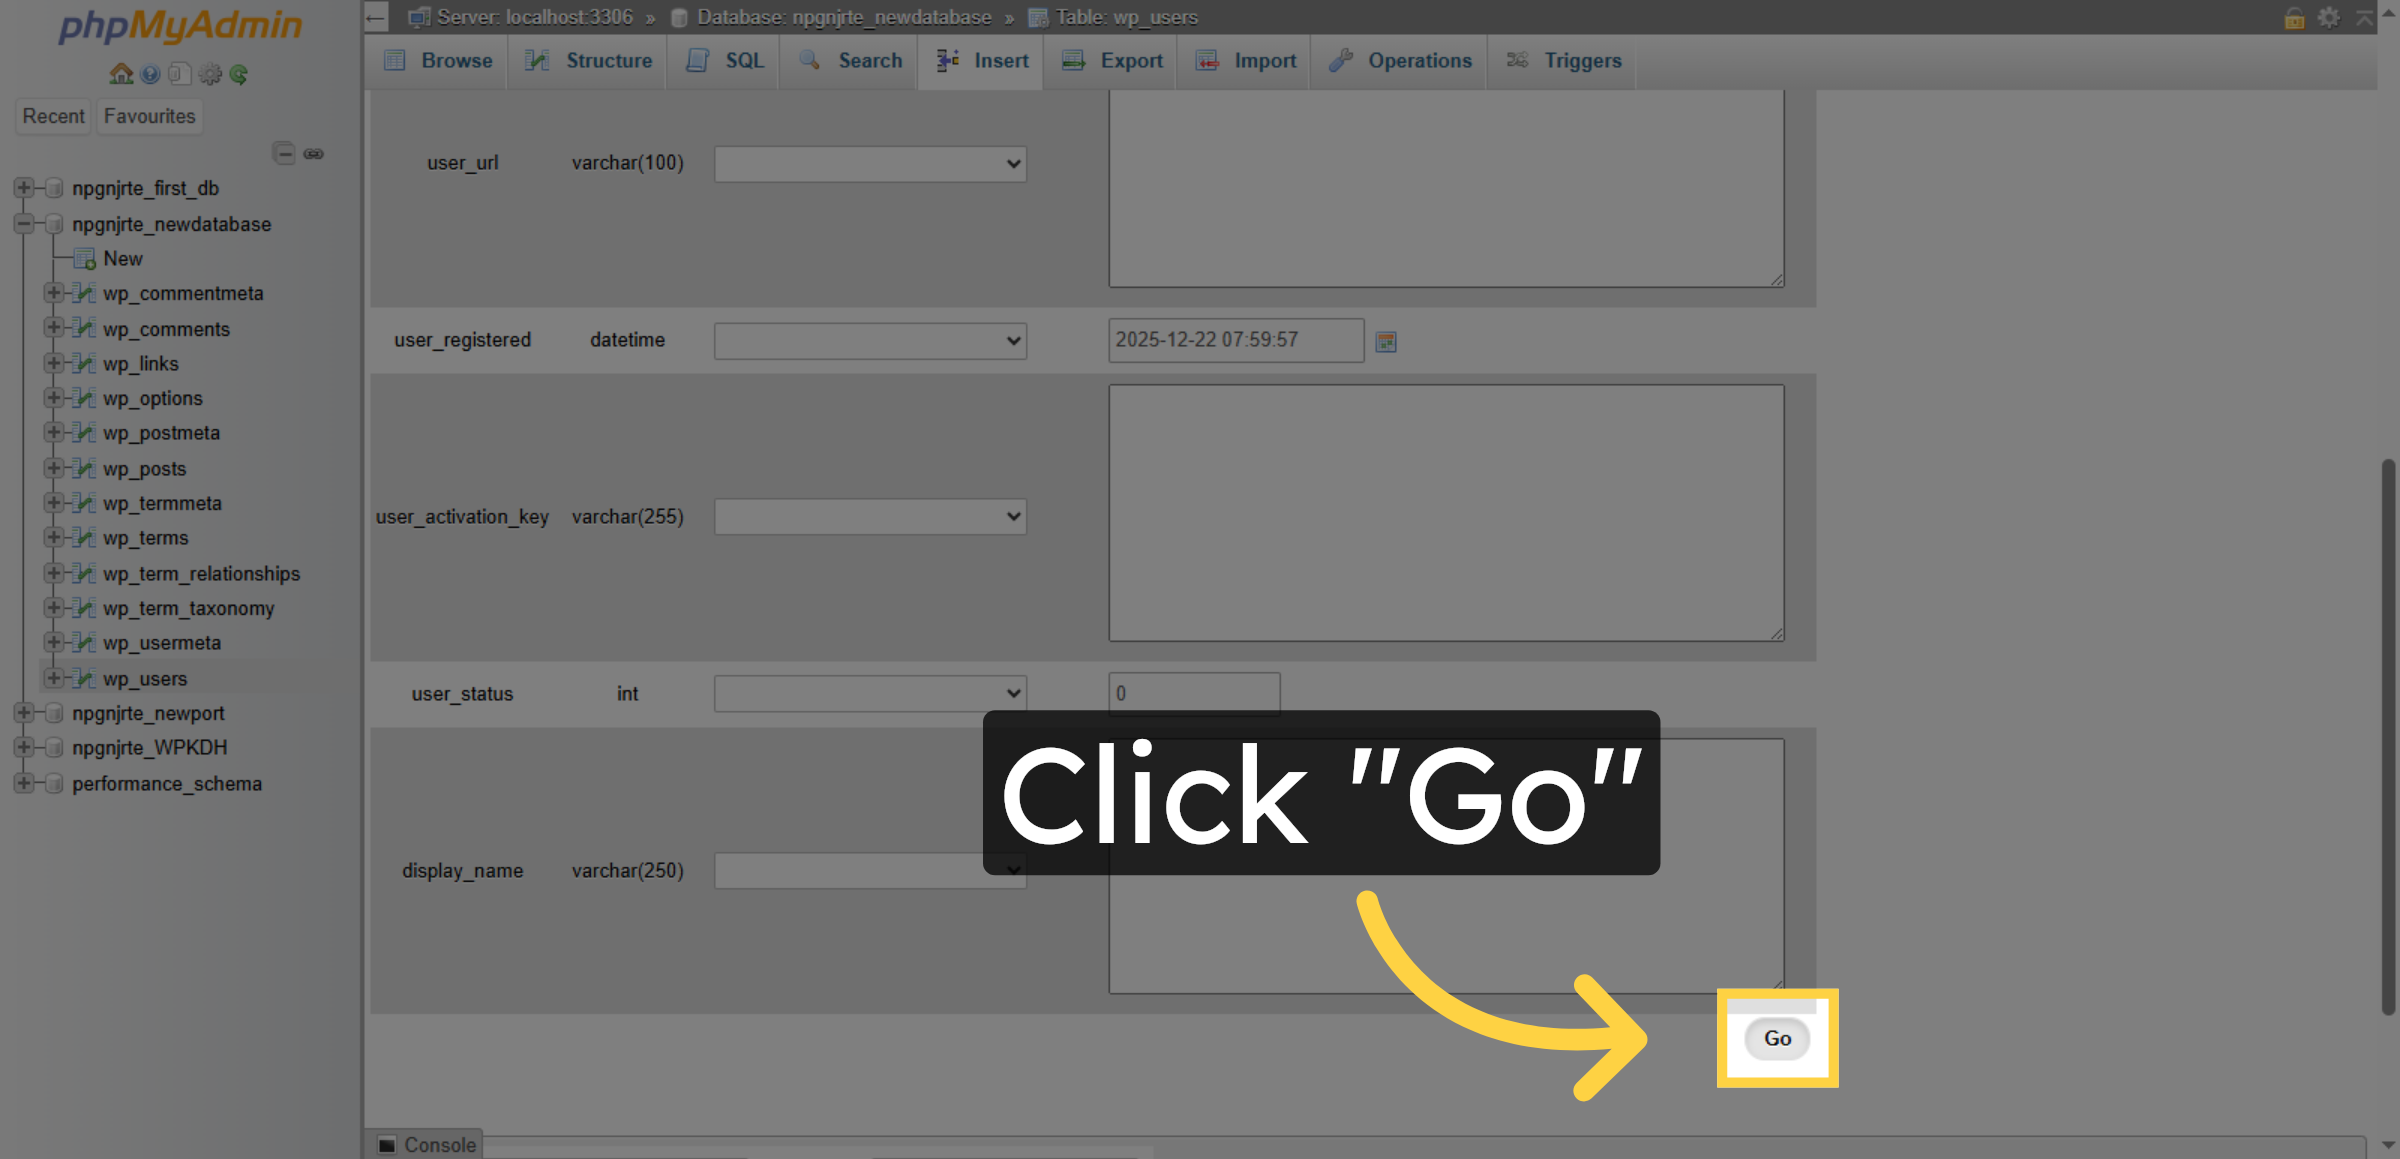The height and width of the screenshot is (1159, 2400).
Task: Click the Go button
Action: (x=1776, y=1038)
